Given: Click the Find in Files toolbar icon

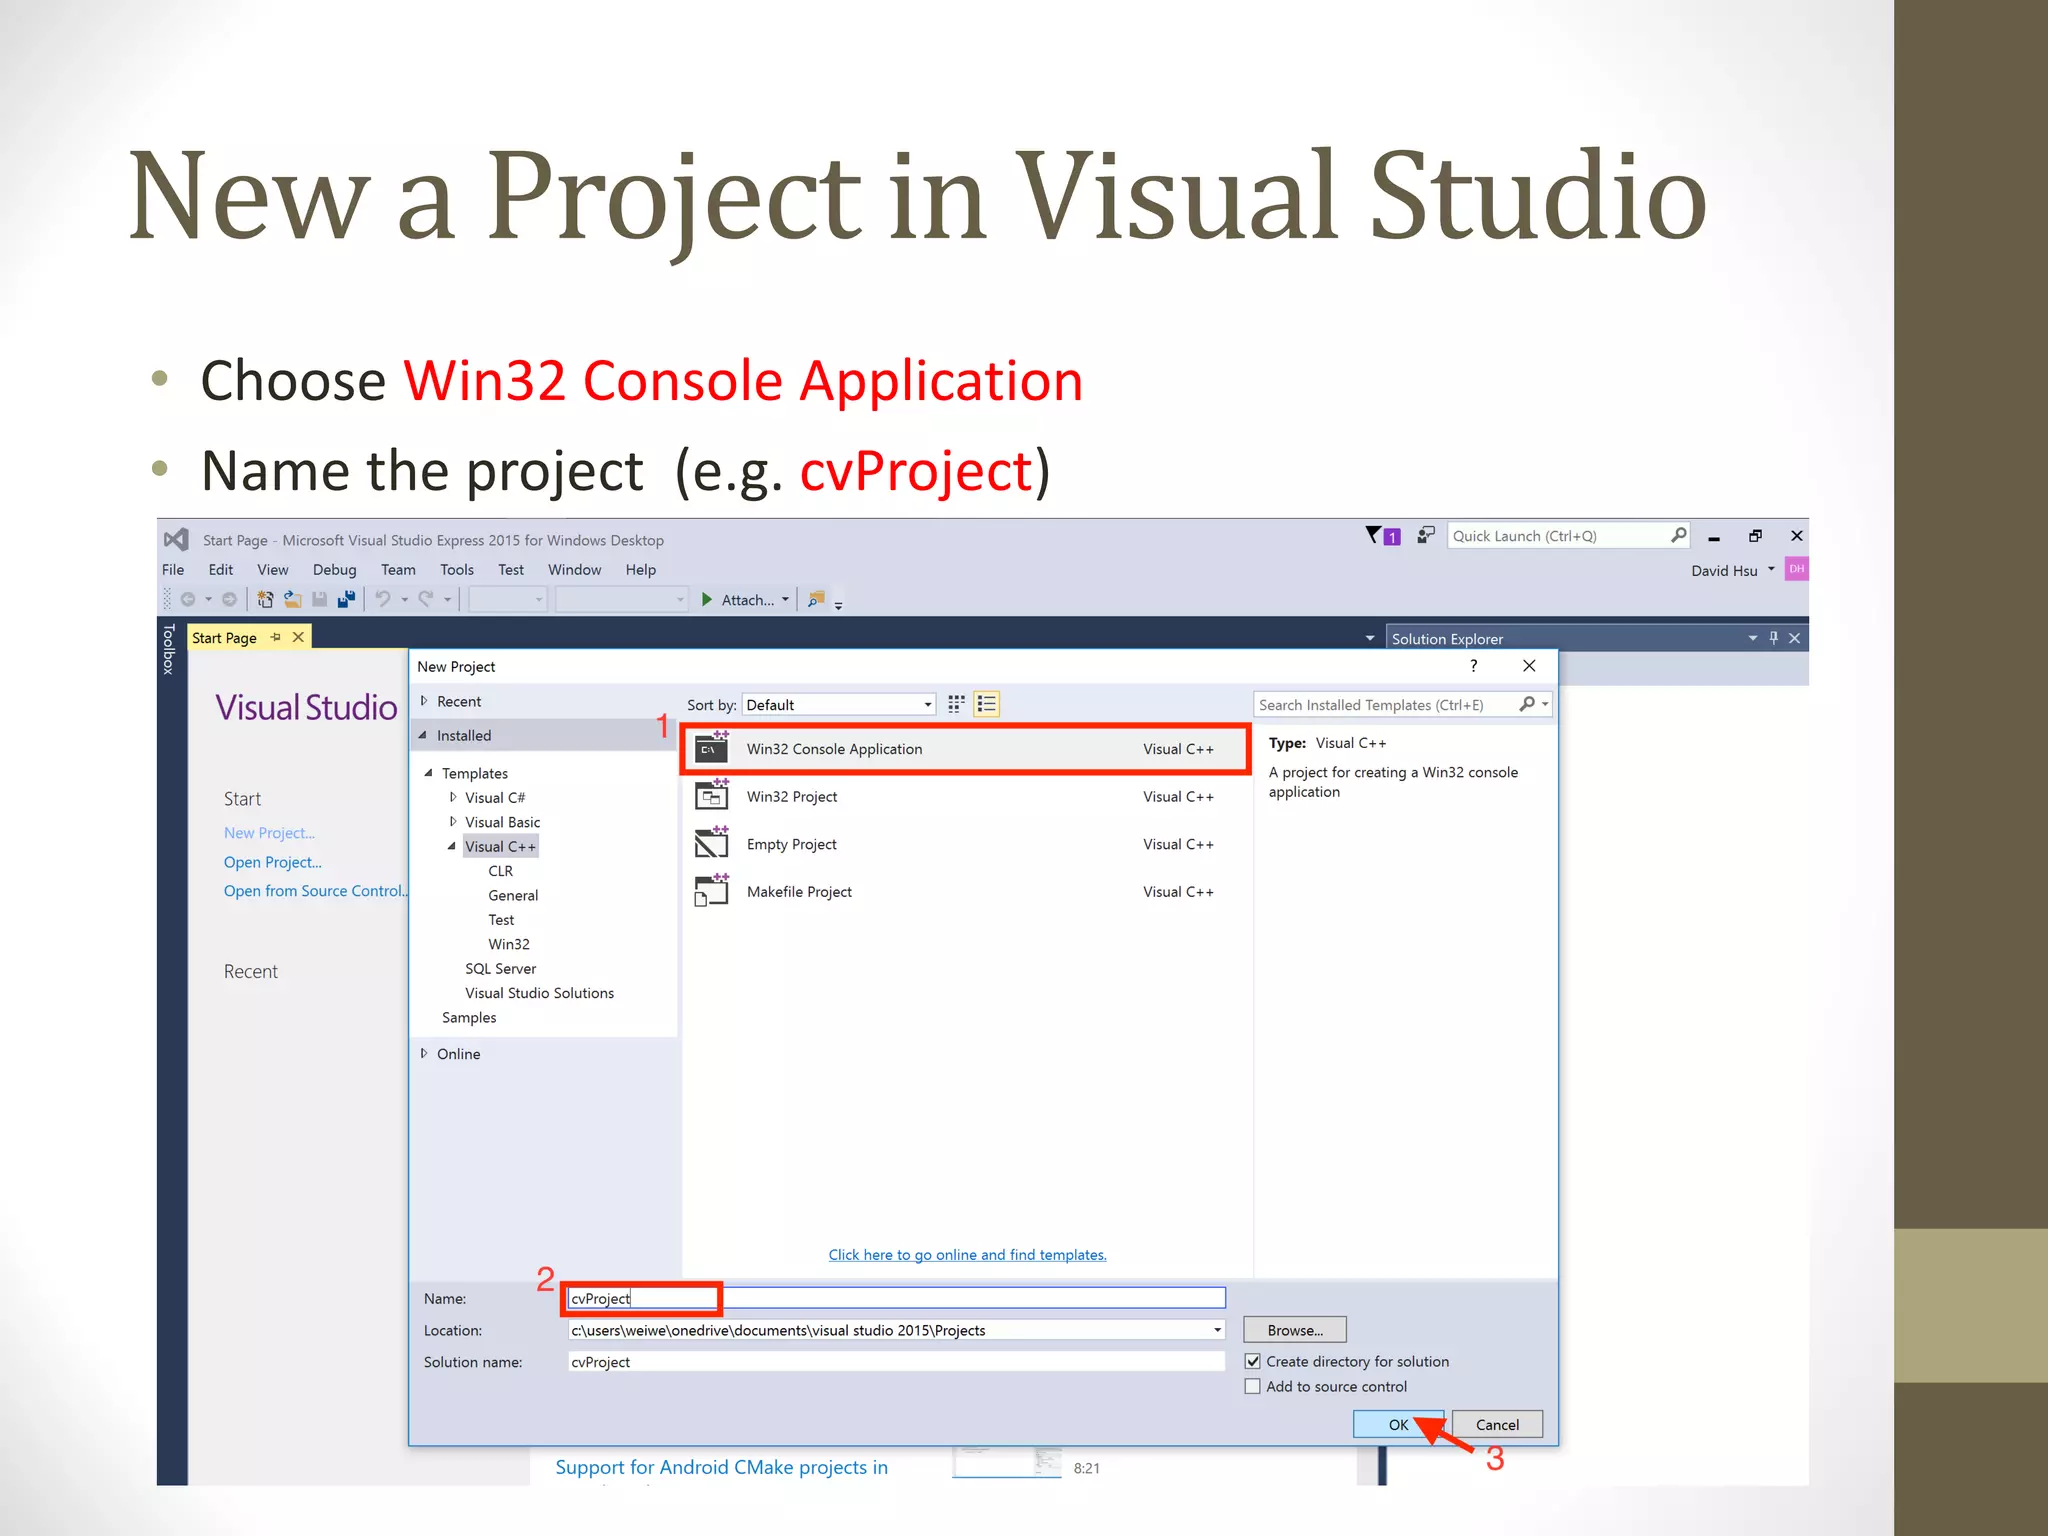Looking at the screenshot, I should click(817, 599).
